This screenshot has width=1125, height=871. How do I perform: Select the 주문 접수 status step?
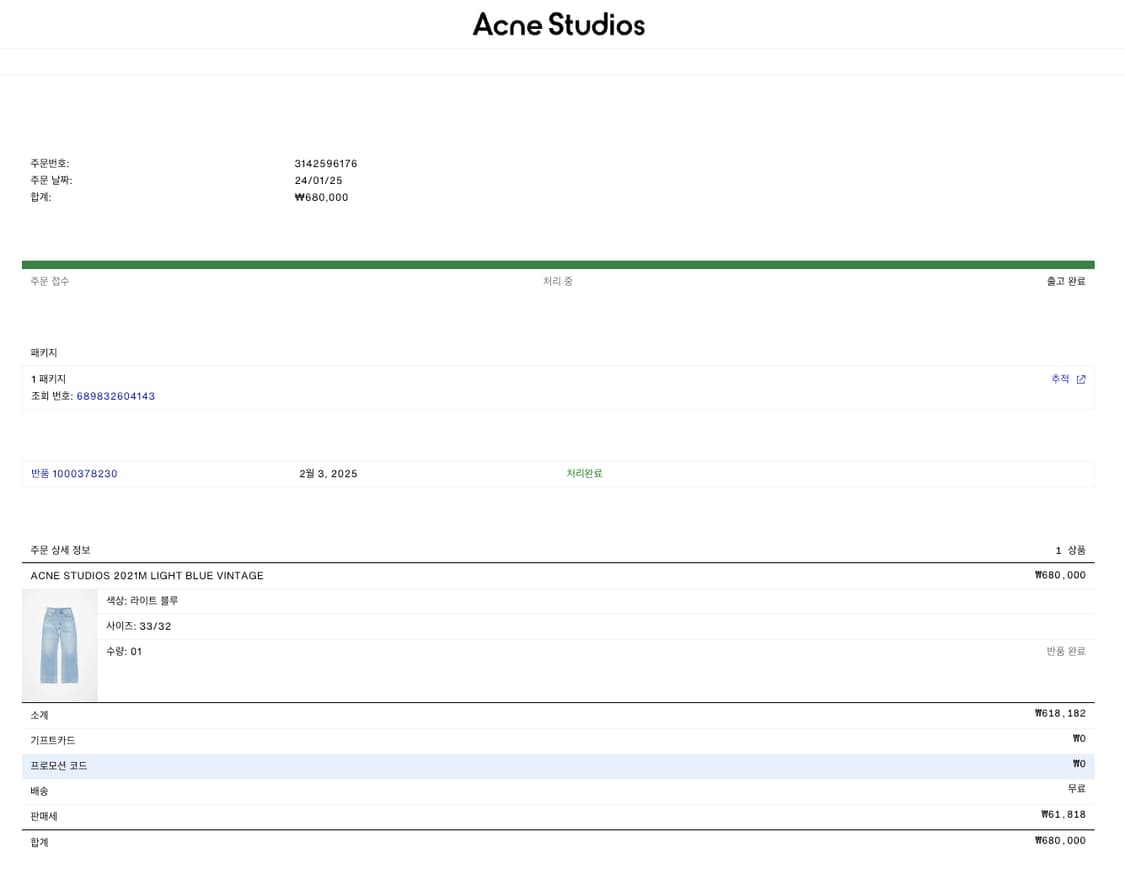[x=50, y=282]
